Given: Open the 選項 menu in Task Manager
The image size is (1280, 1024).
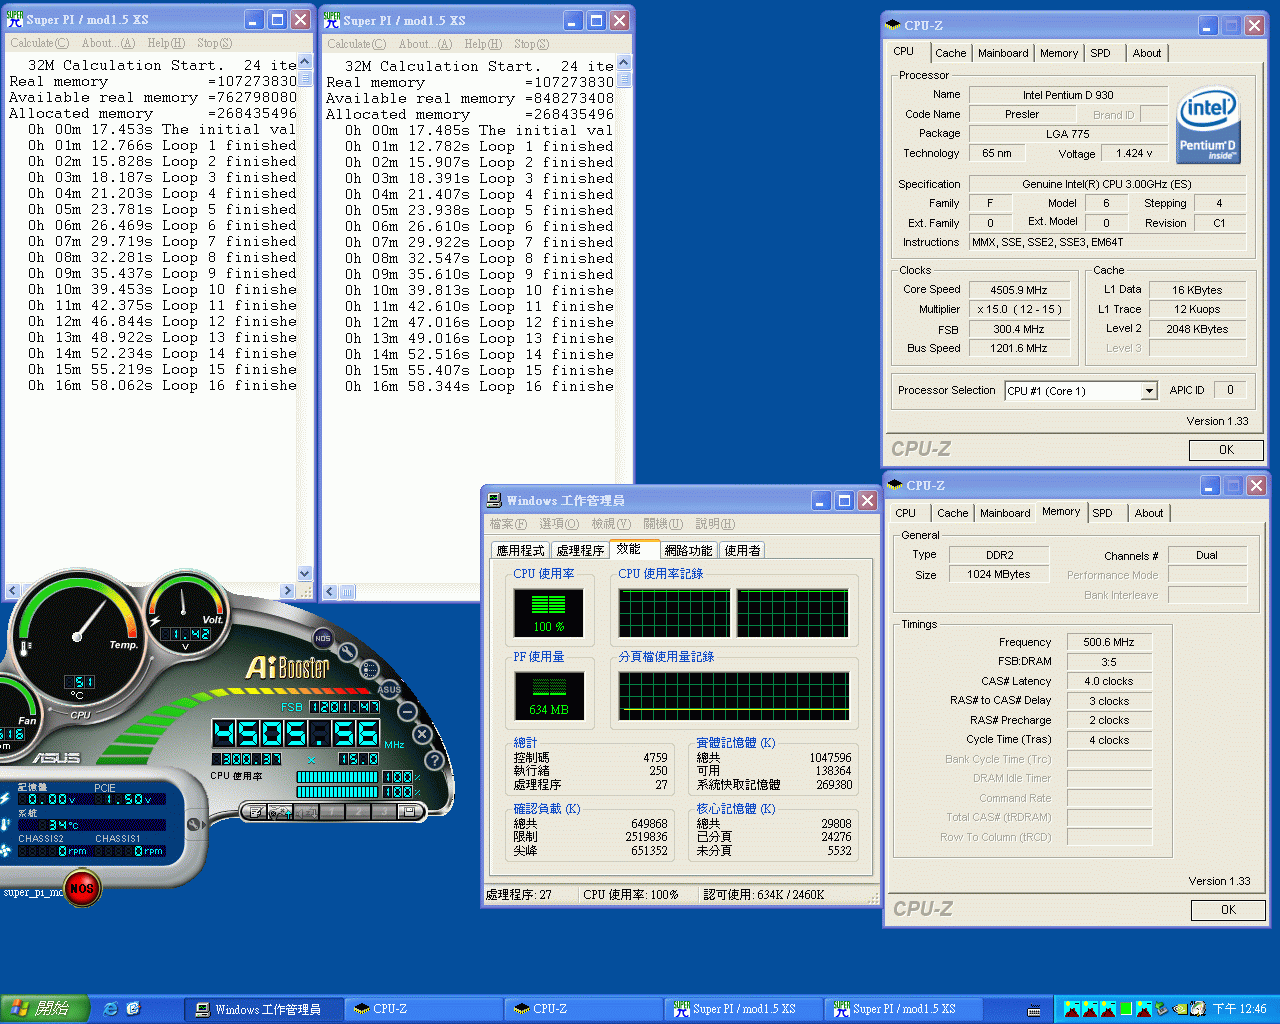Looking at the screenshot, I should pos(558,524).
